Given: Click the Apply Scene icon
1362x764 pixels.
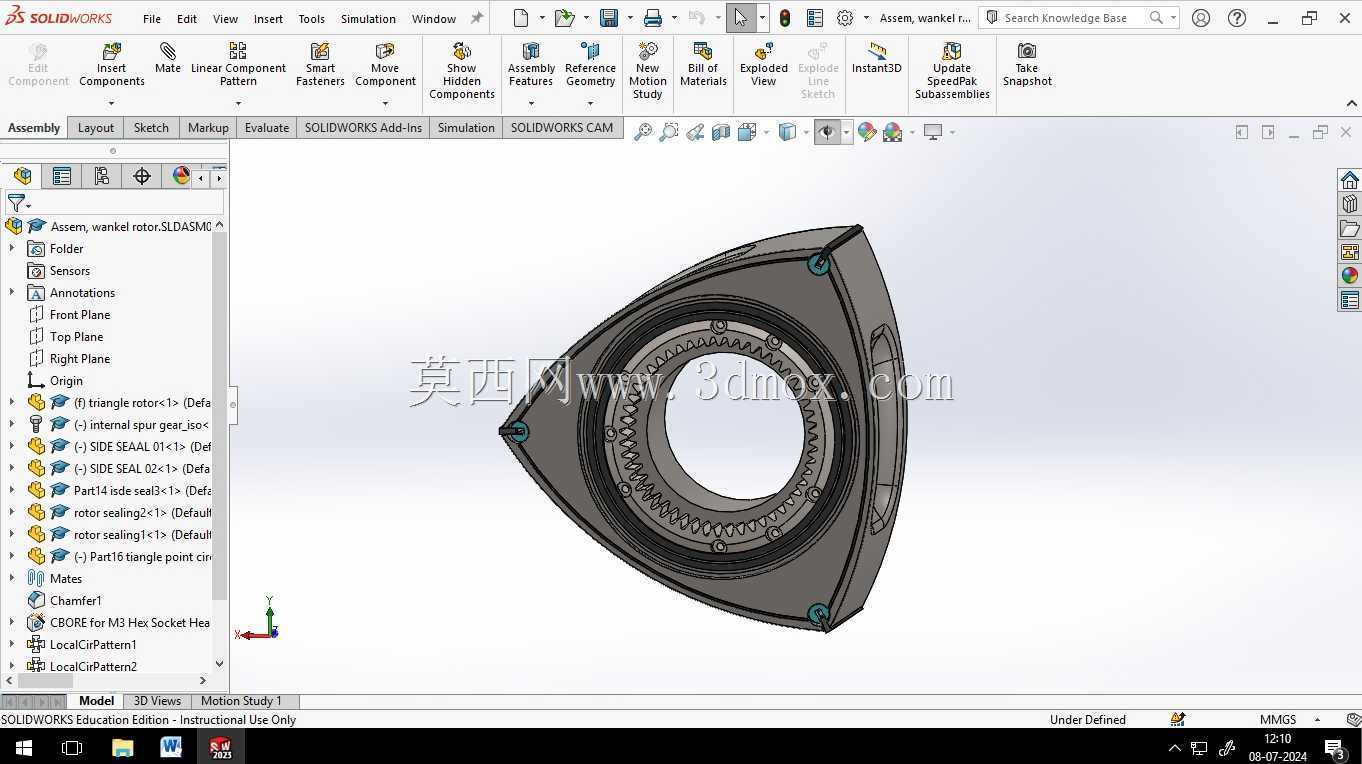Looking at the screenshot, I should [892, 132].
